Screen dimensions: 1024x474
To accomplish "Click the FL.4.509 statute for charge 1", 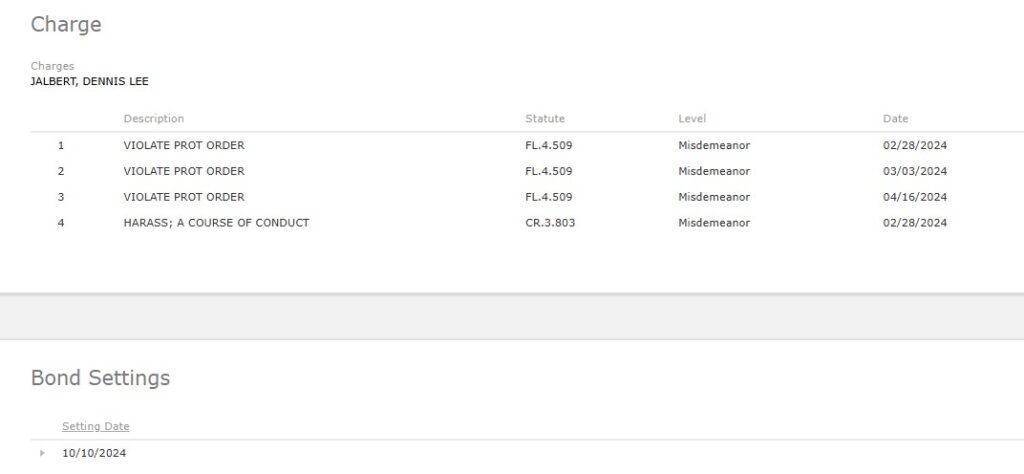I will [x=549, y=146].
